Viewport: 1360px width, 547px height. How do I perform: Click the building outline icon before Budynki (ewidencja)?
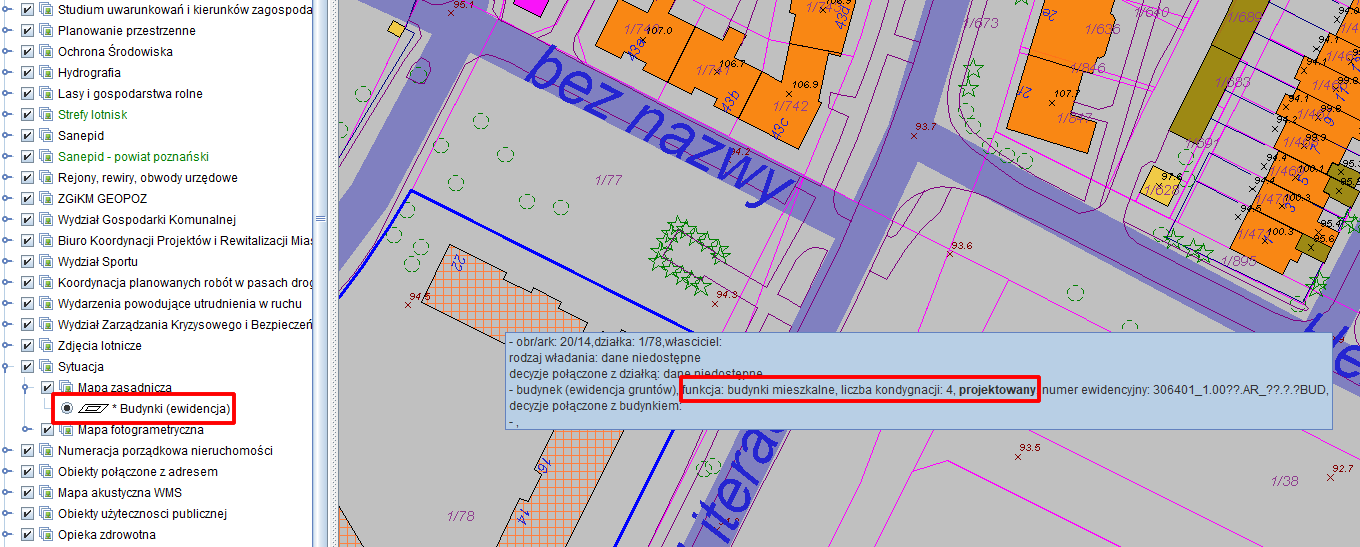click(93, 409)
